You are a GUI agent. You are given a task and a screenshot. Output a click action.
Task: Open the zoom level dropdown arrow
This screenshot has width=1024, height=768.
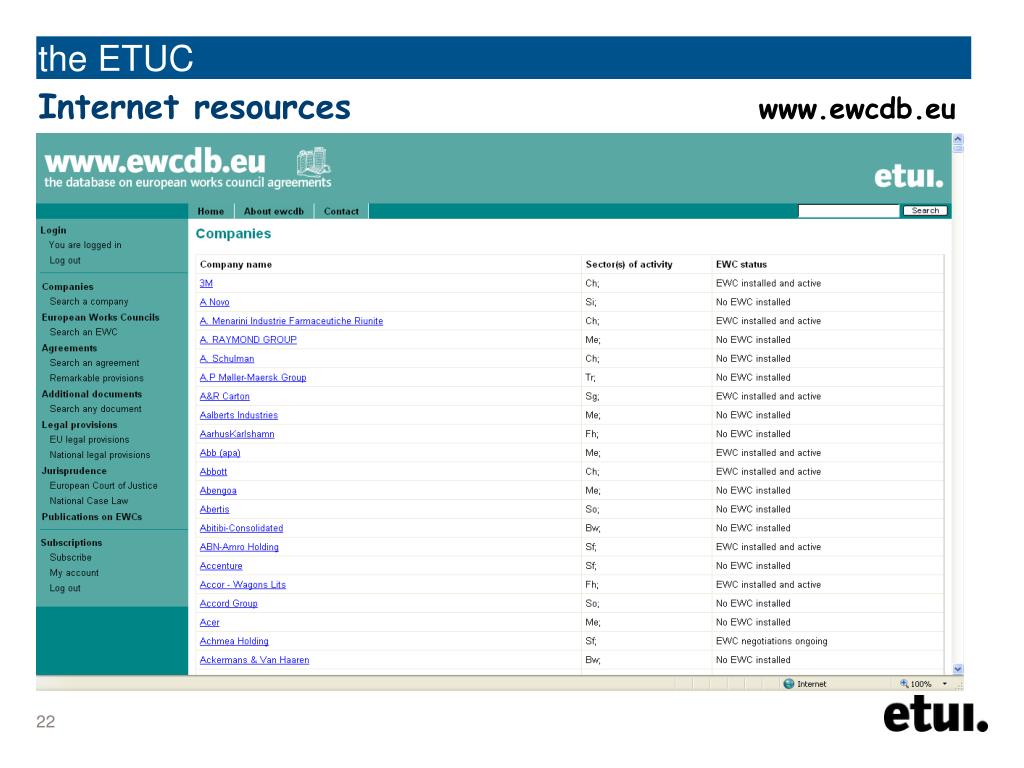point(944,684)
